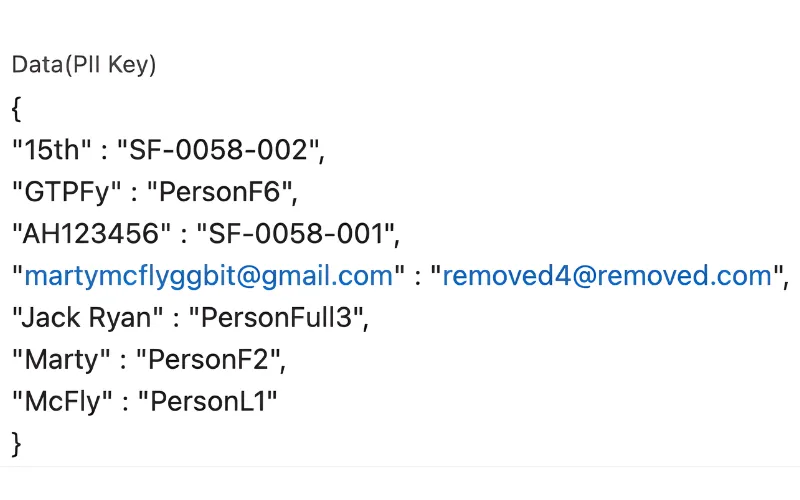
Task: Click the "Marty" key text
Action: pyautogui.click(x=61, y=360)
